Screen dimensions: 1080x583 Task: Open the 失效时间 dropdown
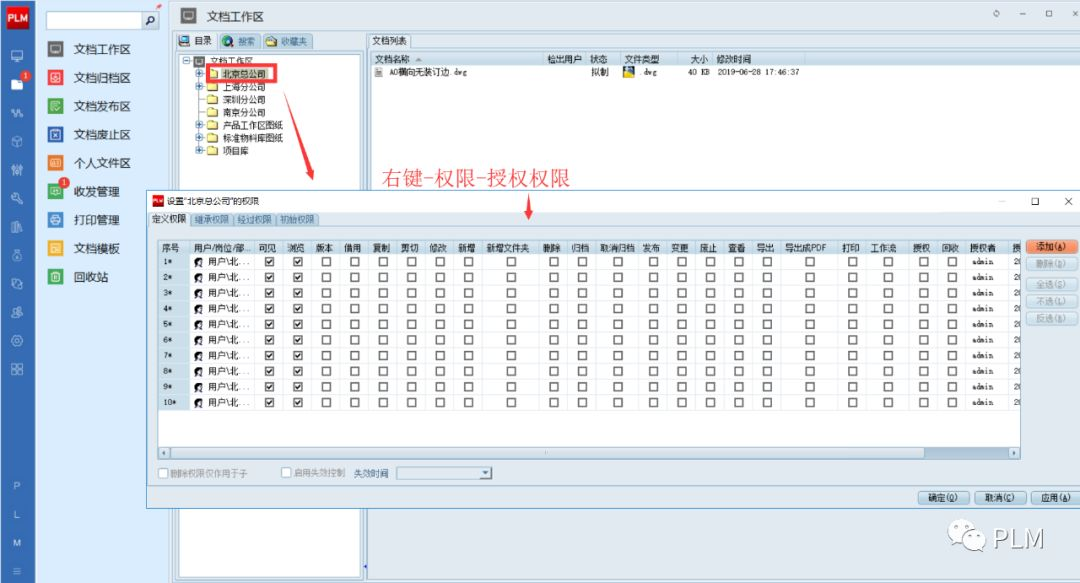pyautogui.click(x=486, y=473)
